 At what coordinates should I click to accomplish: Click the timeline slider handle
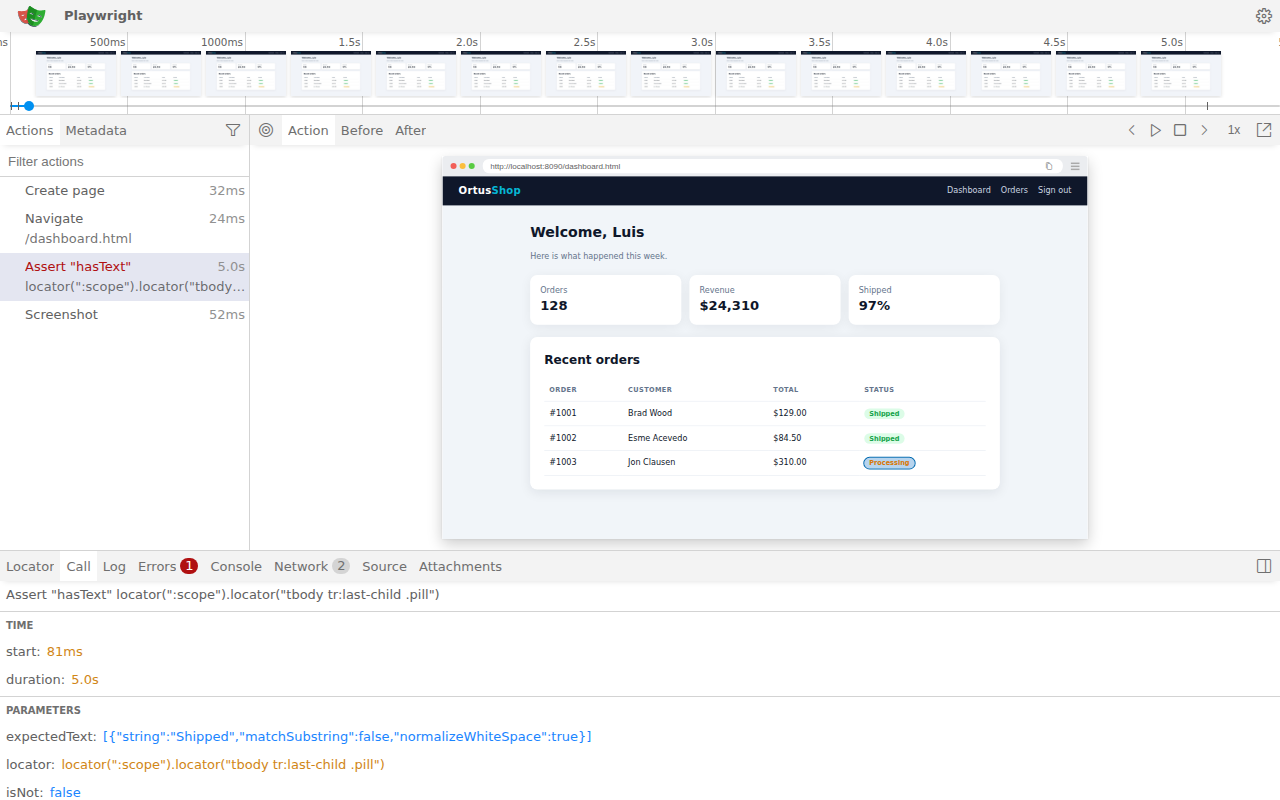[x=29, y=106]
